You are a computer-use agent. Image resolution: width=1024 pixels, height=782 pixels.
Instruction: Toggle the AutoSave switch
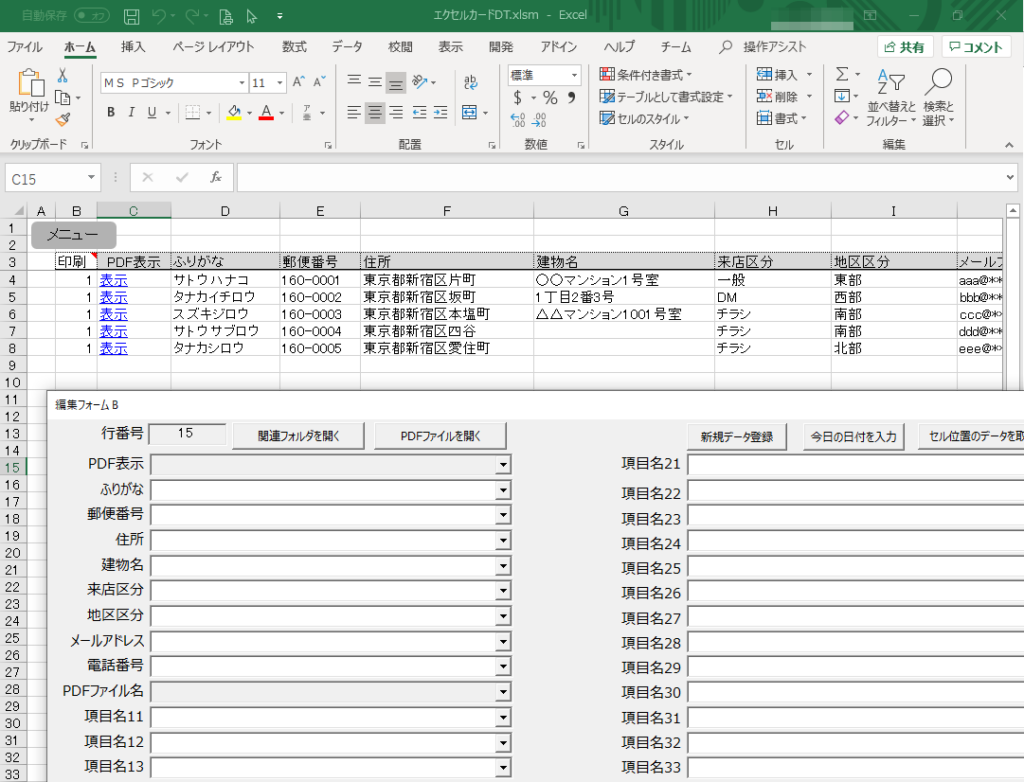(92, 16)
